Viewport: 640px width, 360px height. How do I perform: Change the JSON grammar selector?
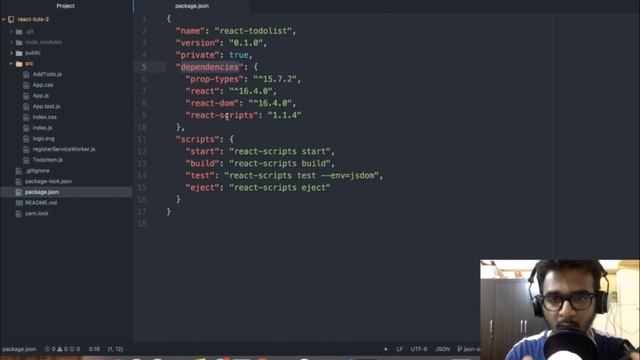(442, 349)
